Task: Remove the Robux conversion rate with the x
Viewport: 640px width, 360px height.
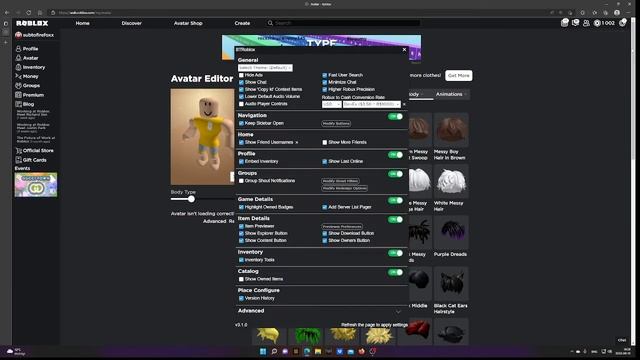Action: tap(404, 104)
